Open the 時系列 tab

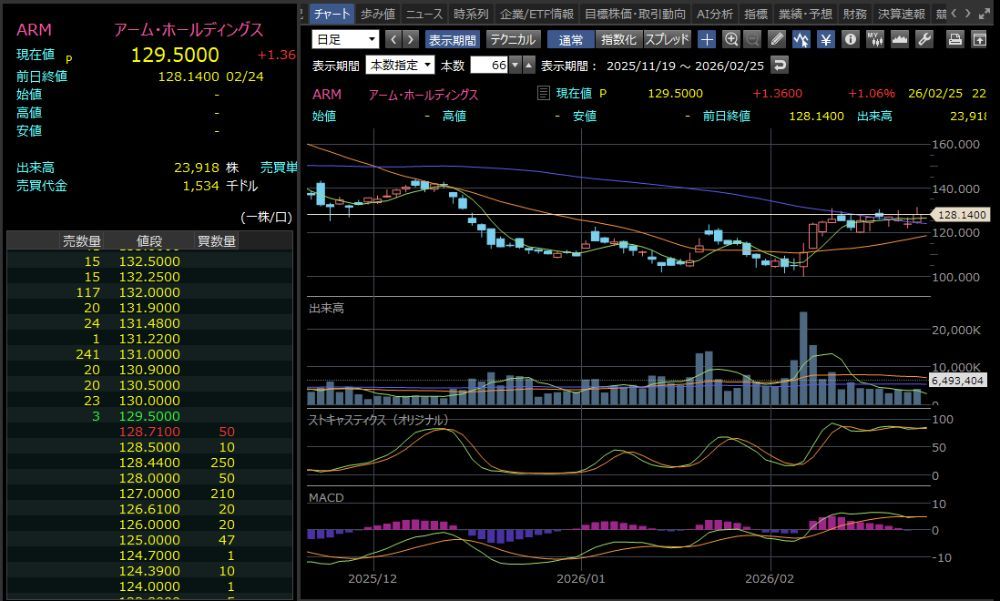coord(471,13)
